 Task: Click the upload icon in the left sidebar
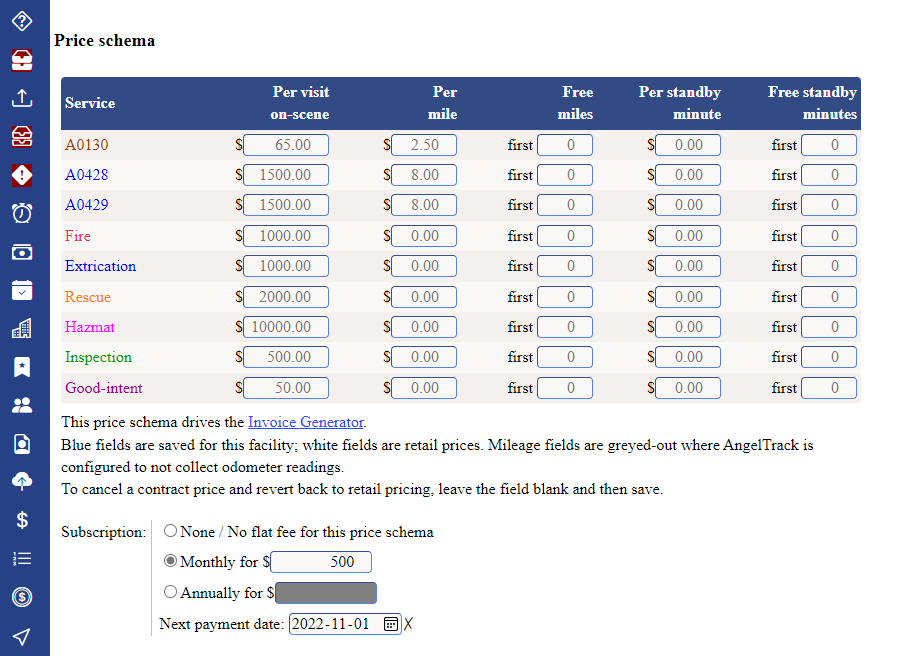tap(22, 98)
